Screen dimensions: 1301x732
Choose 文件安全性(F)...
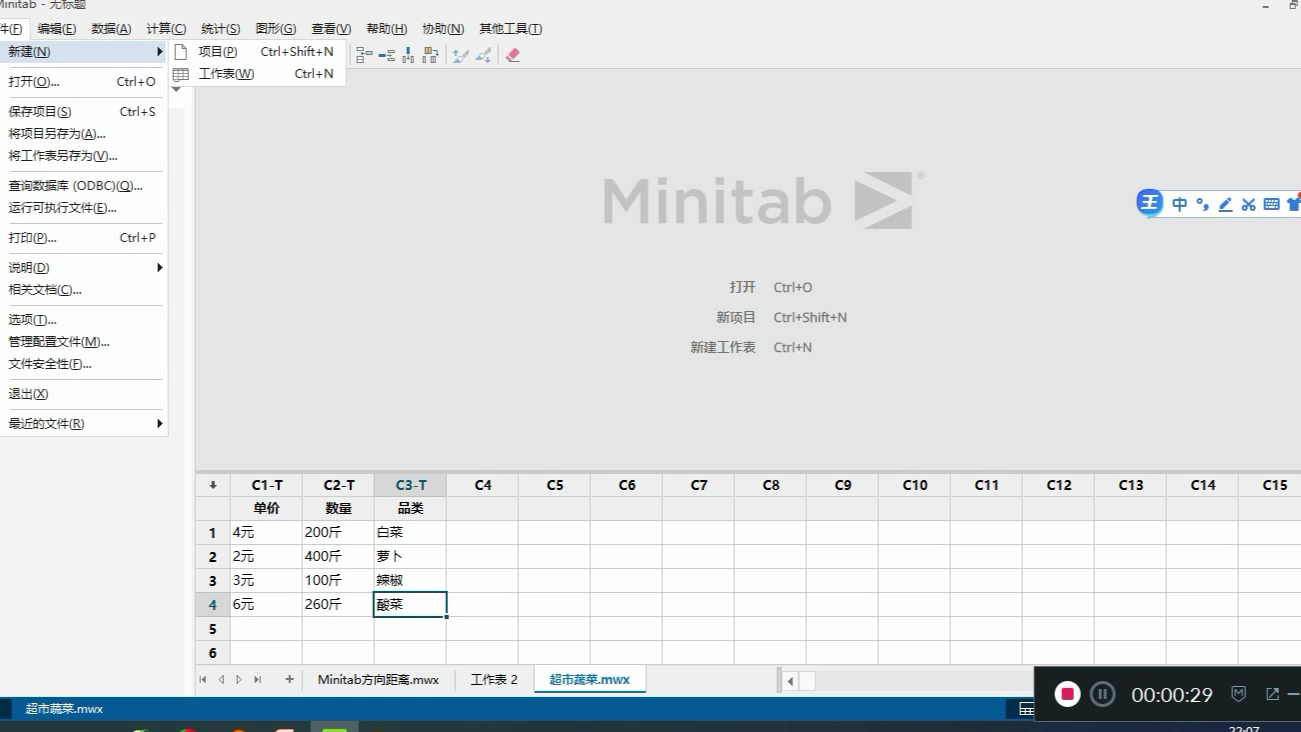pos(83,364)
